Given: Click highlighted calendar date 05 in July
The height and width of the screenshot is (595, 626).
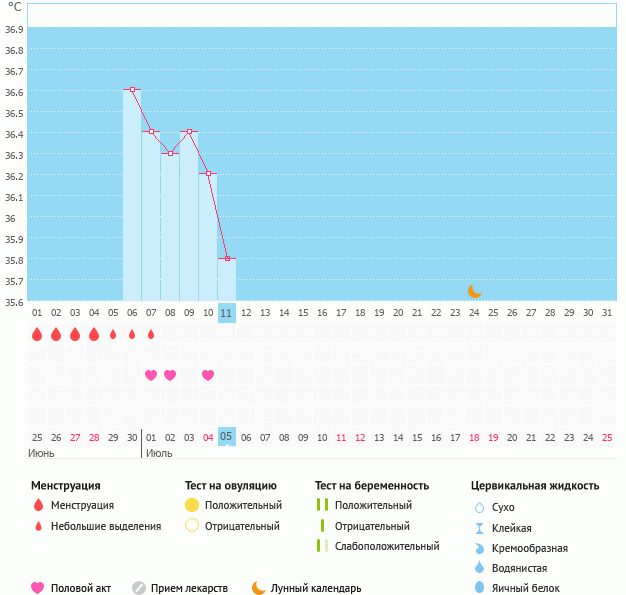Looking at the screenshot, I should click(227, 437).
